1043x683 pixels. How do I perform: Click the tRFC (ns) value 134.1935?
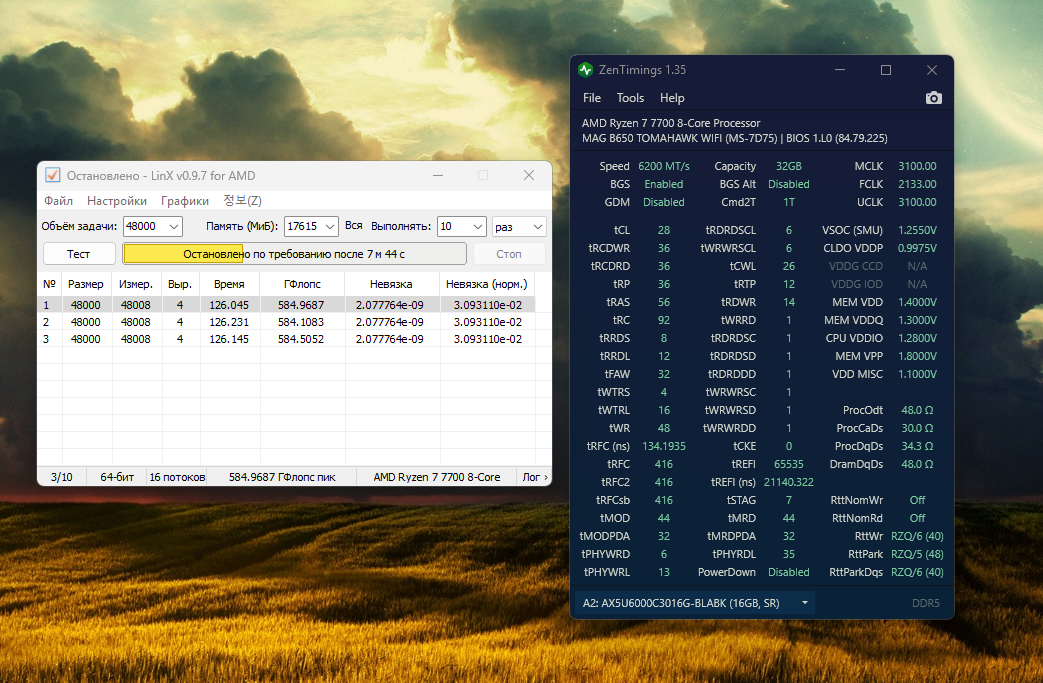pos(664,446)
